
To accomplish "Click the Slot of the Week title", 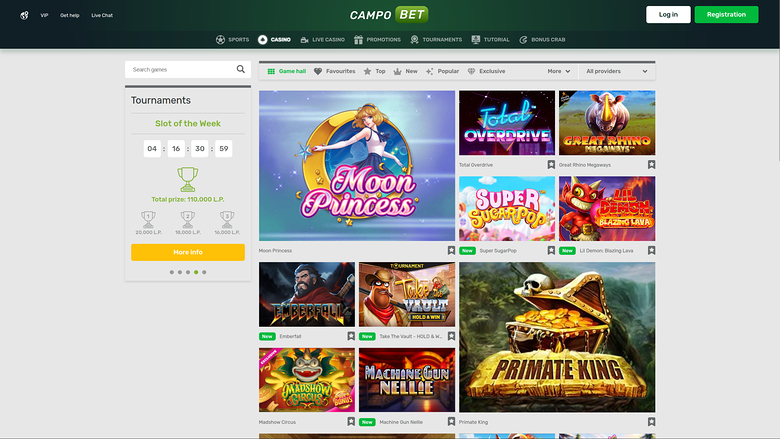I will click(188, 123).
